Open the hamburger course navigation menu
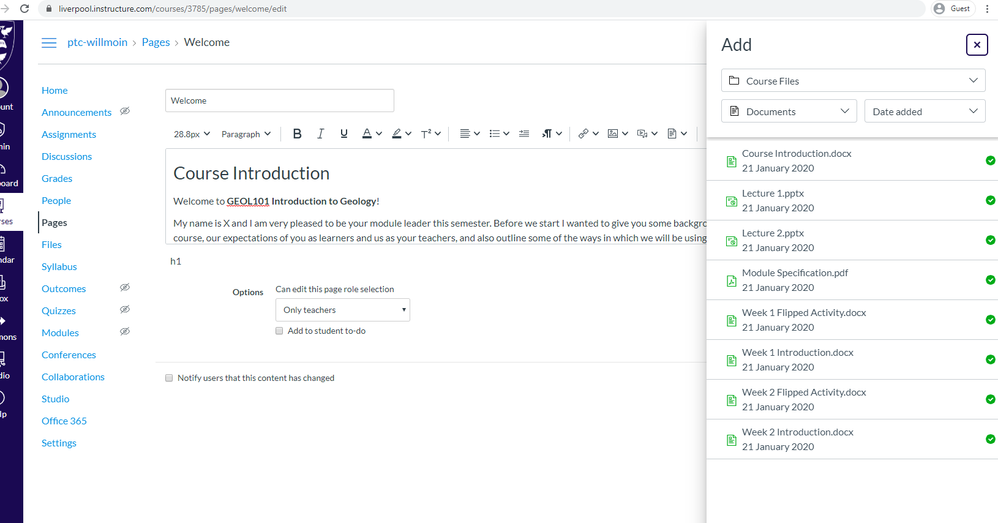998x523 pixels. [x=48, y=43]
